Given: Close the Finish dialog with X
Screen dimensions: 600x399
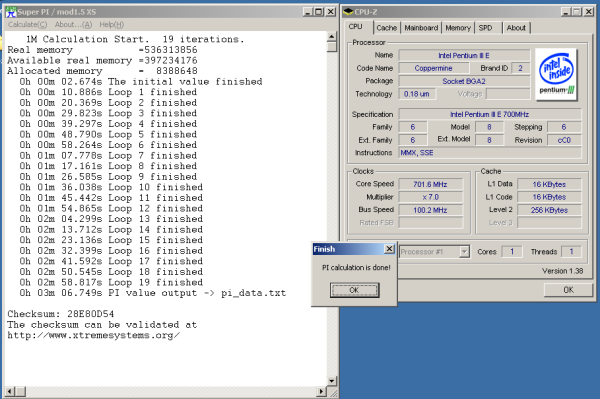Looking at the screenshot, I should [389, 249].
